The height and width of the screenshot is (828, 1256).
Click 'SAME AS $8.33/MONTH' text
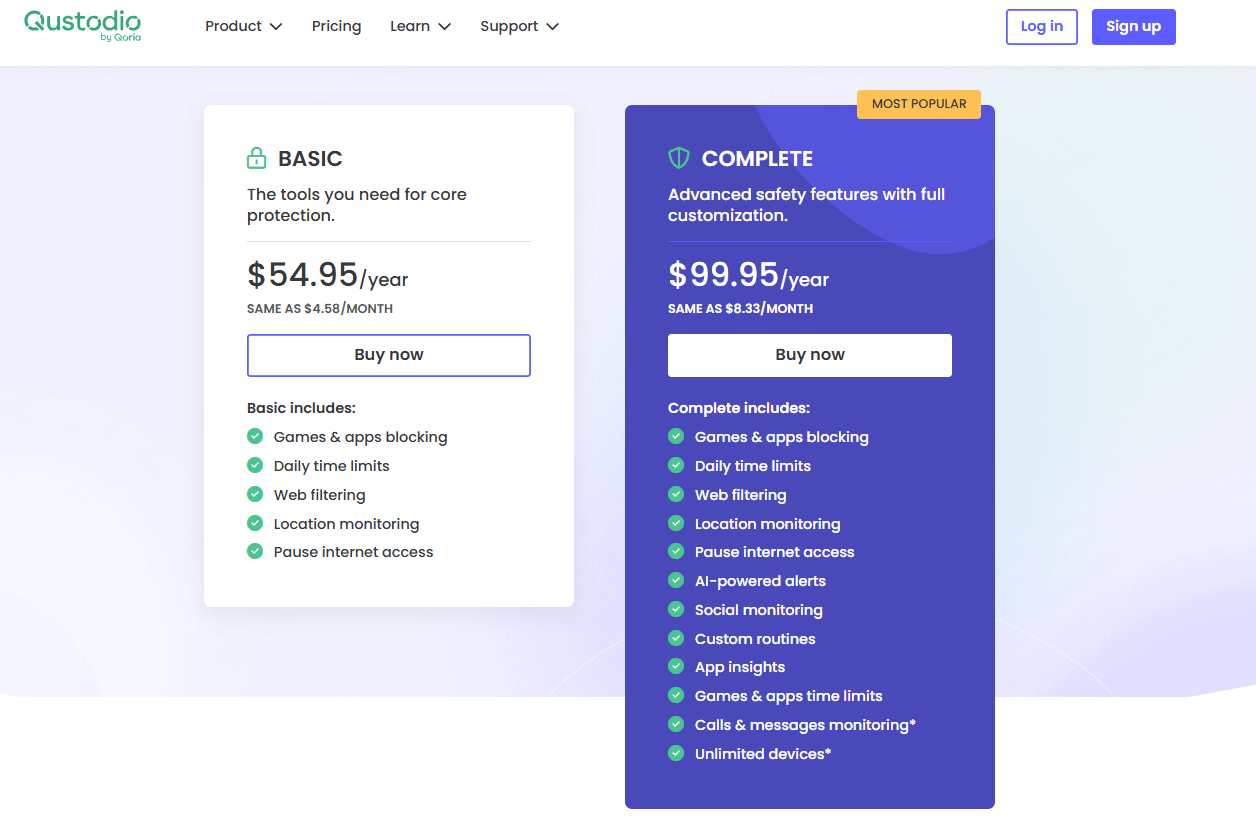point(741,309)
